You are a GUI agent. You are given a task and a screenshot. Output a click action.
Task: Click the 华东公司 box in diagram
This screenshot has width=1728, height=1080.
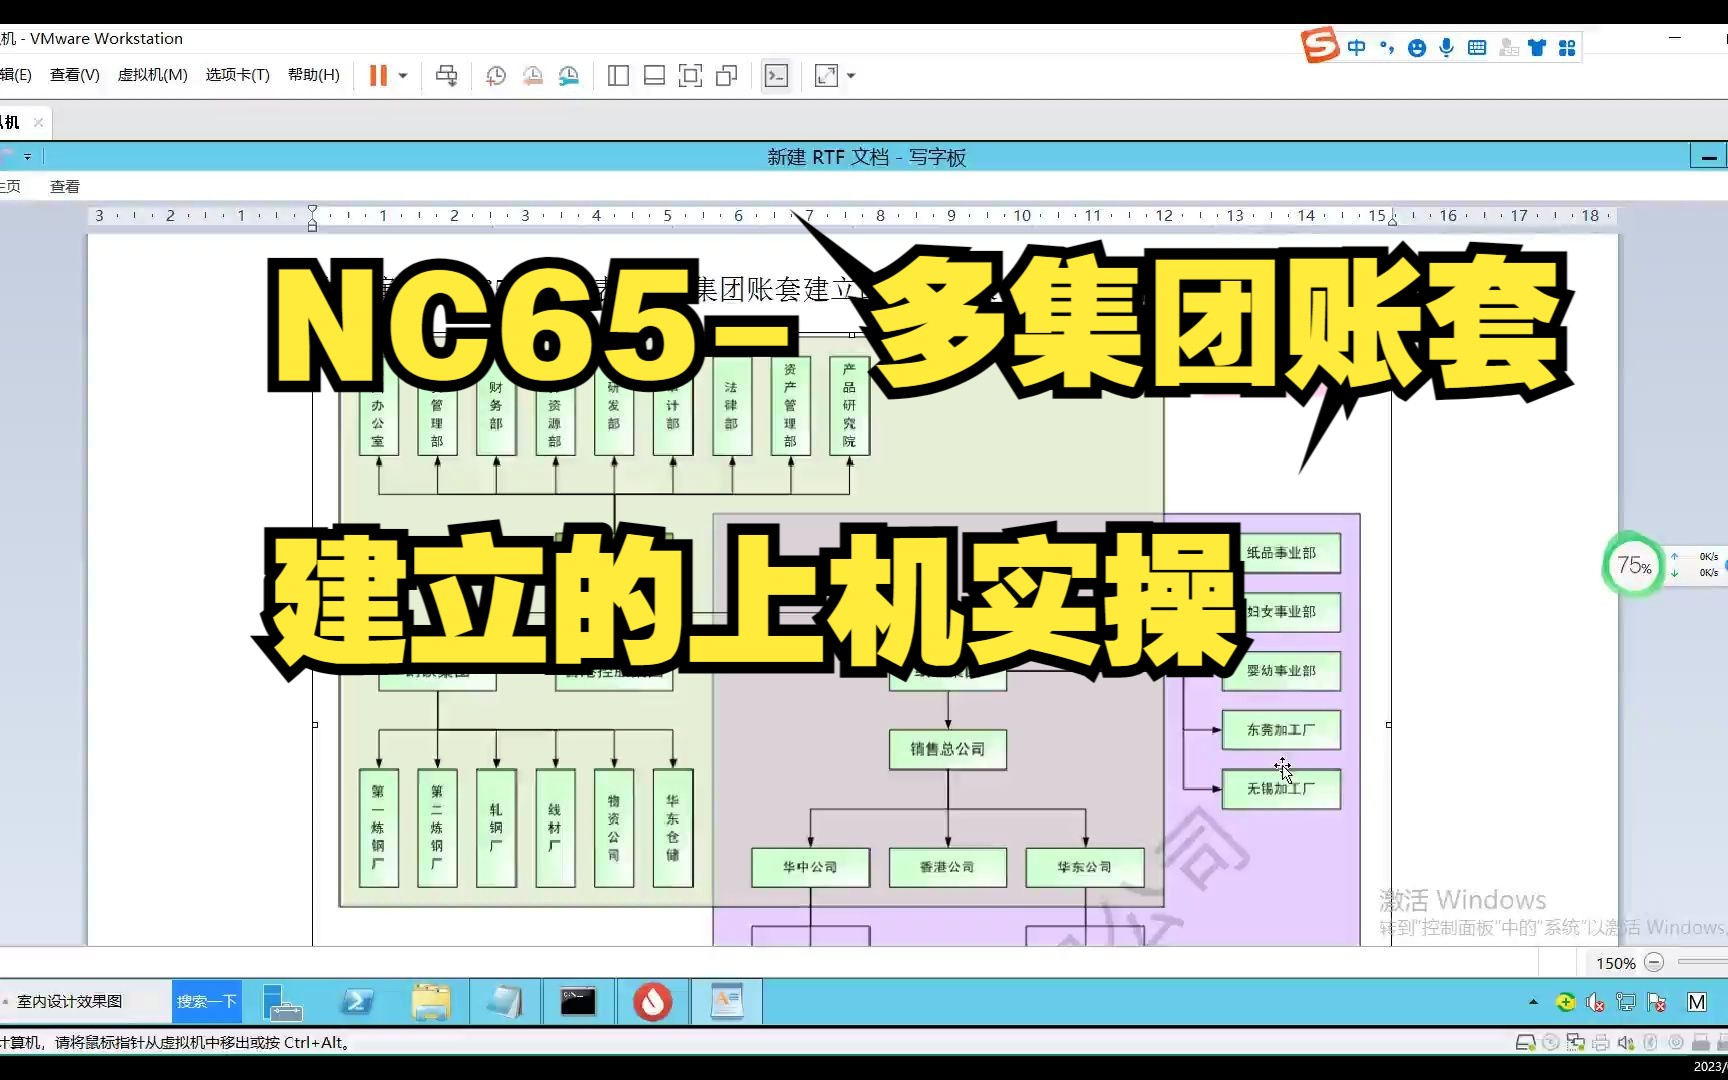tap(1085, 867)
